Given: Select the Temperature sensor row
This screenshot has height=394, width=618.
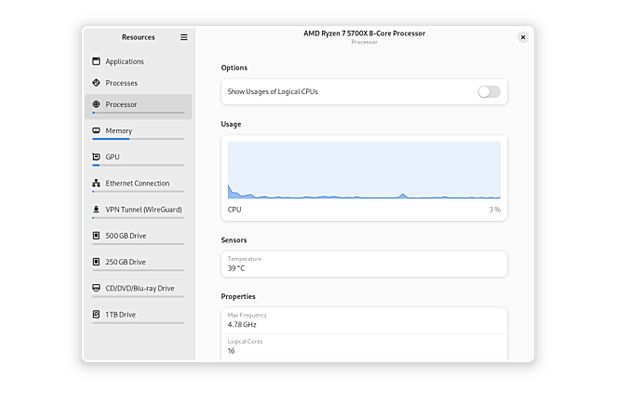Looking at the screenshot, I should point(364,264).
